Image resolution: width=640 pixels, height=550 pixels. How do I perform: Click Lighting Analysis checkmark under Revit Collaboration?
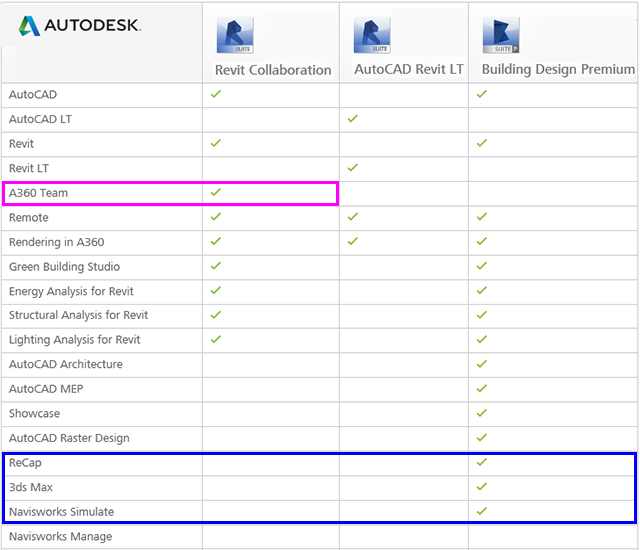[216, 339]
